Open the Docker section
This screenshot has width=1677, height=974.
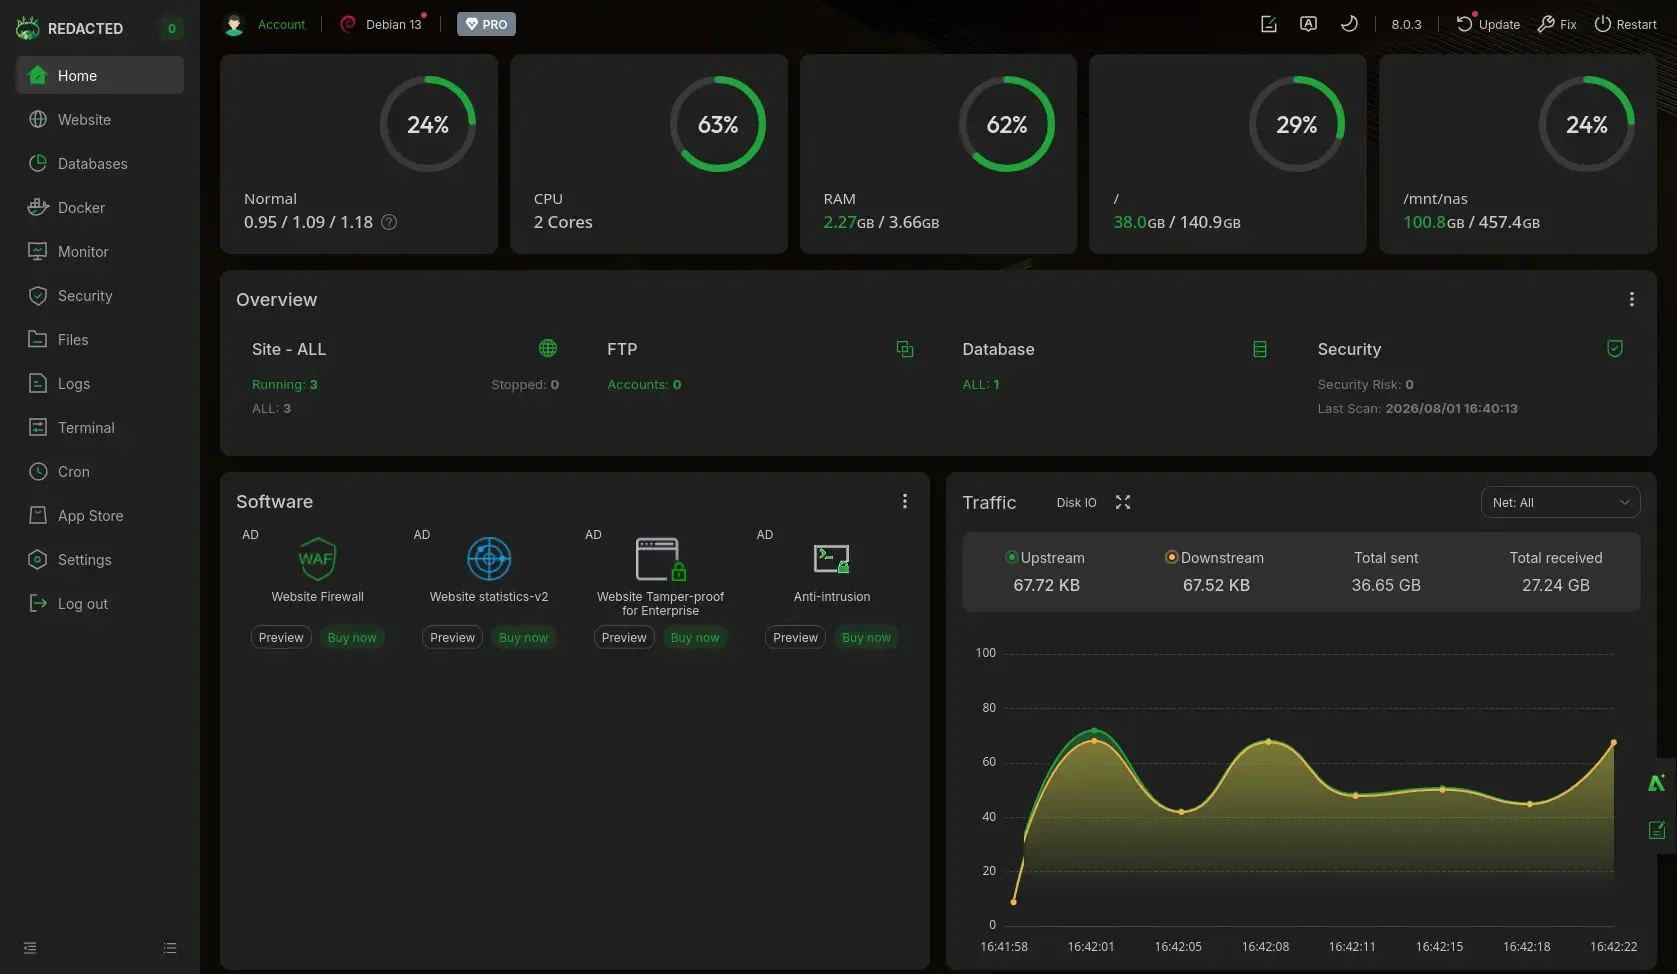99,207
